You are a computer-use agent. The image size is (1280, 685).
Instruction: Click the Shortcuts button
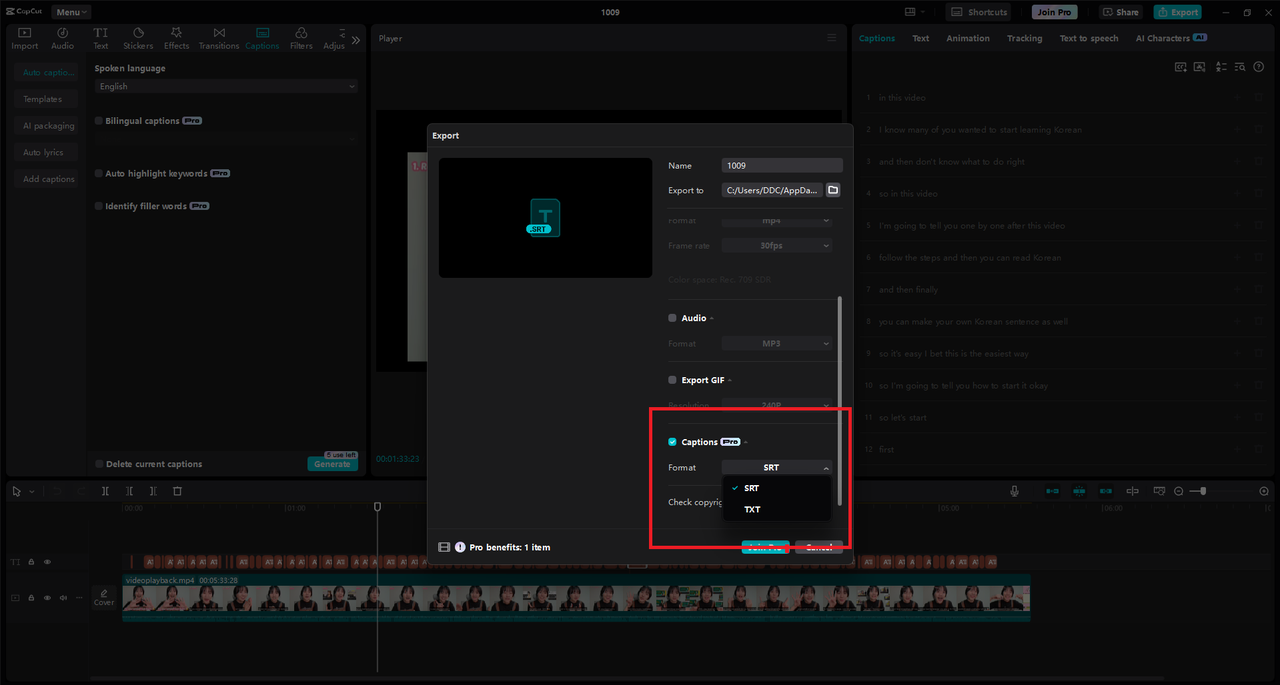pyautogui.click(x=978, y=12)
